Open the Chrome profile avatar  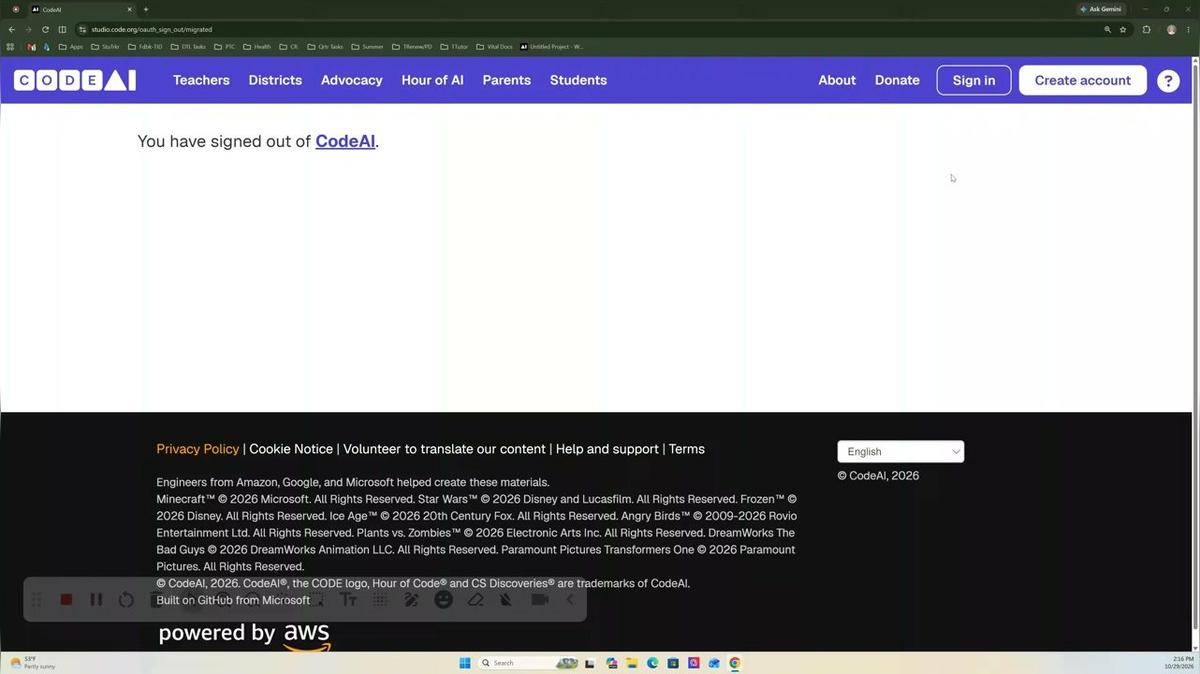[1171, 30]
